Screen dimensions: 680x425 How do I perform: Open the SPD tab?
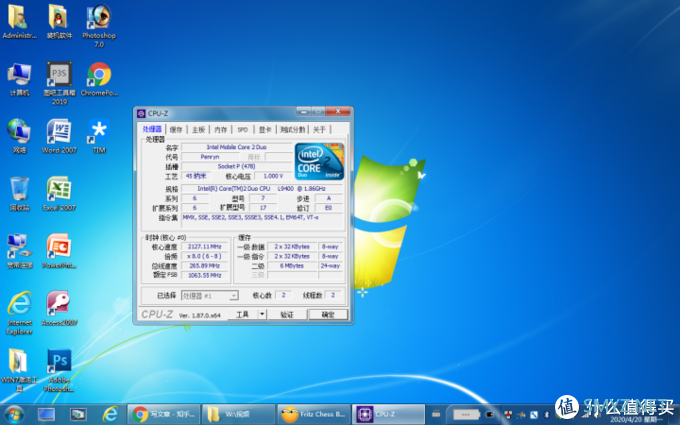(243, 130)
